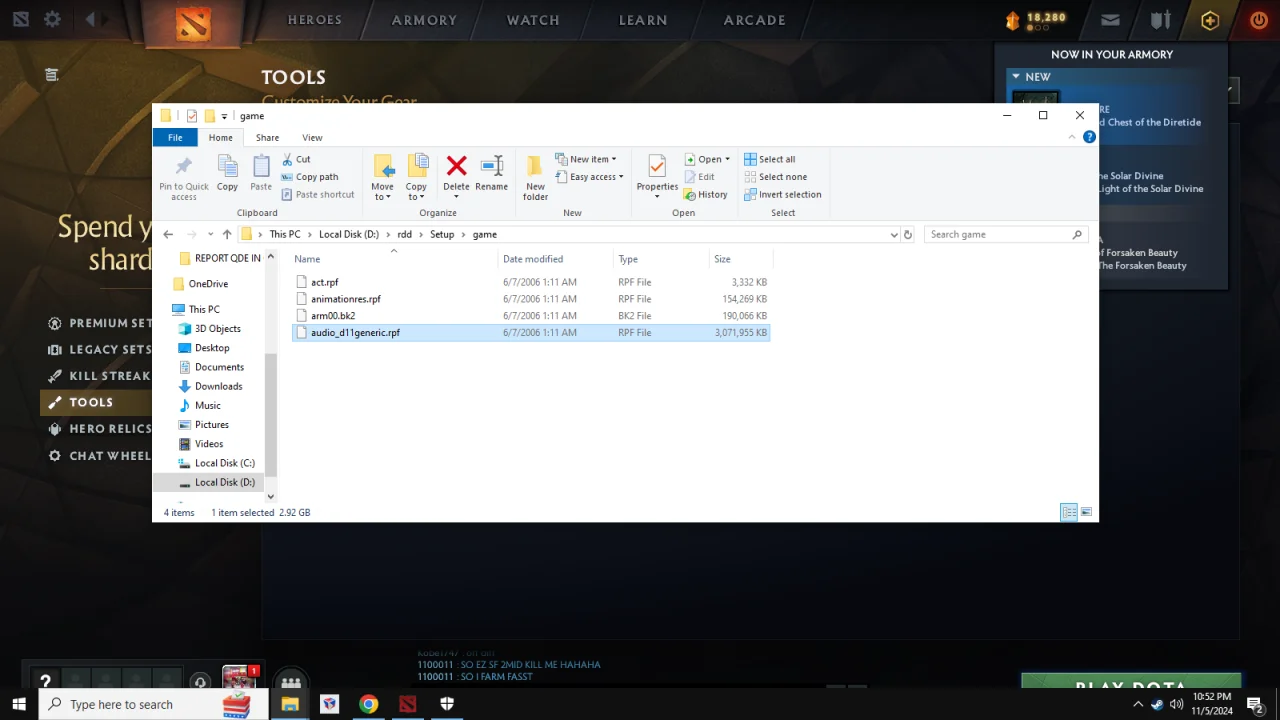Image resolution: width=1280 pixels, height=720 pixels.
Task: Click the Dota Plus hexagon icon
Action: click(1210, 20)
